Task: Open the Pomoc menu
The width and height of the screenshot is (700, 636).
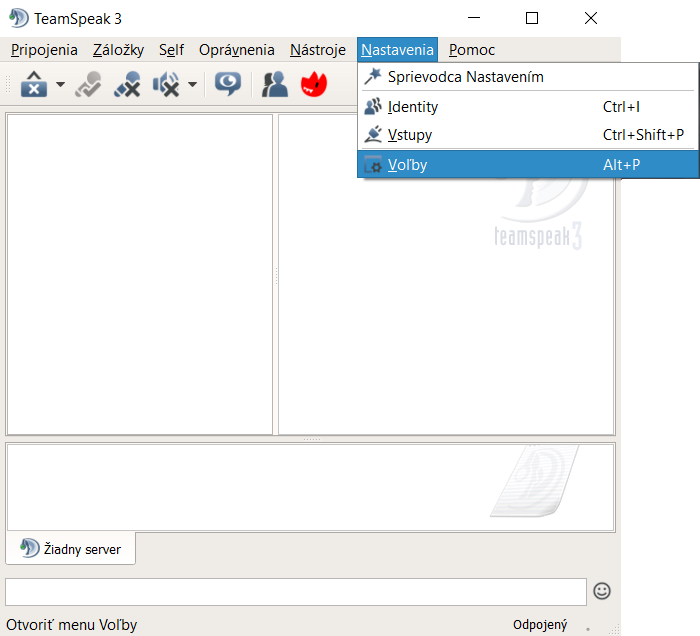Action: [472, 50]
